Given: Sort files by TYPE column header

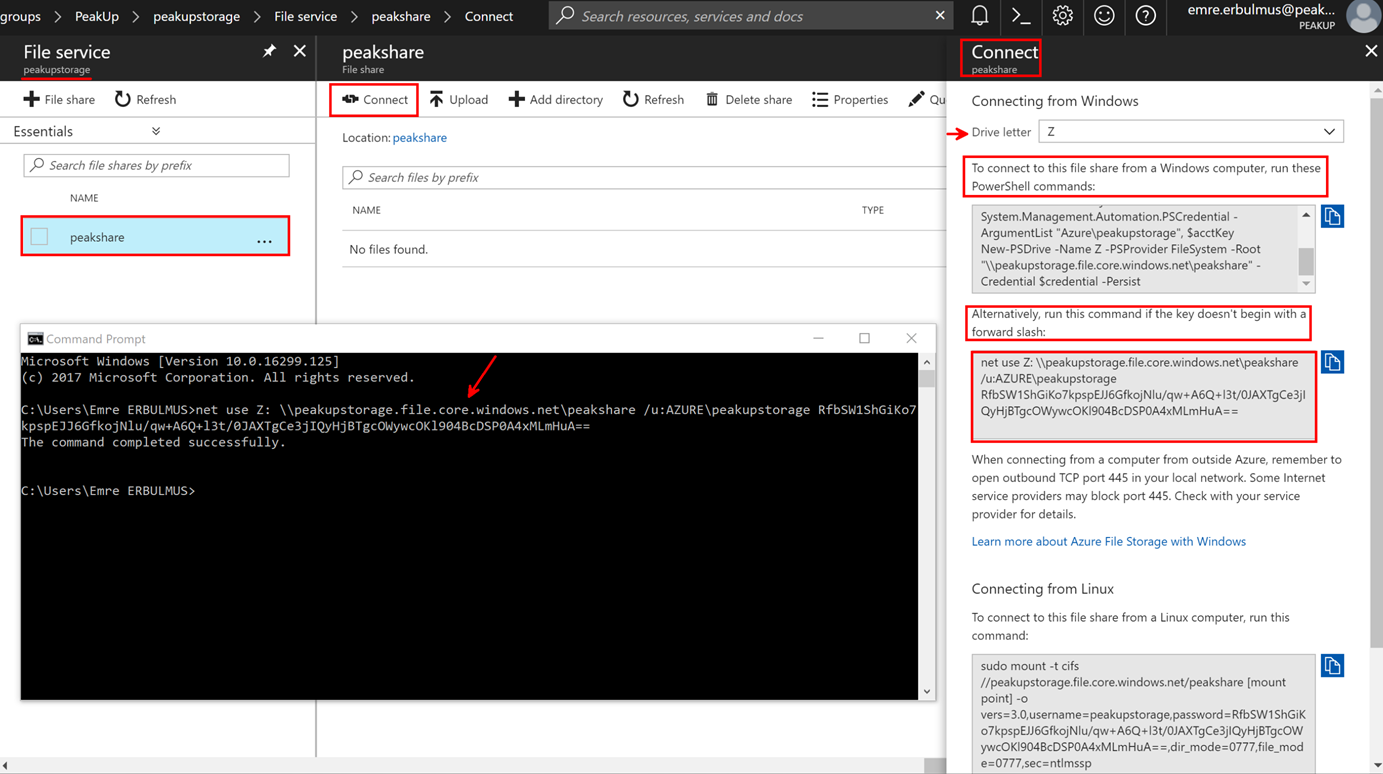Looking at the screenshot, I should coord(873,210).
